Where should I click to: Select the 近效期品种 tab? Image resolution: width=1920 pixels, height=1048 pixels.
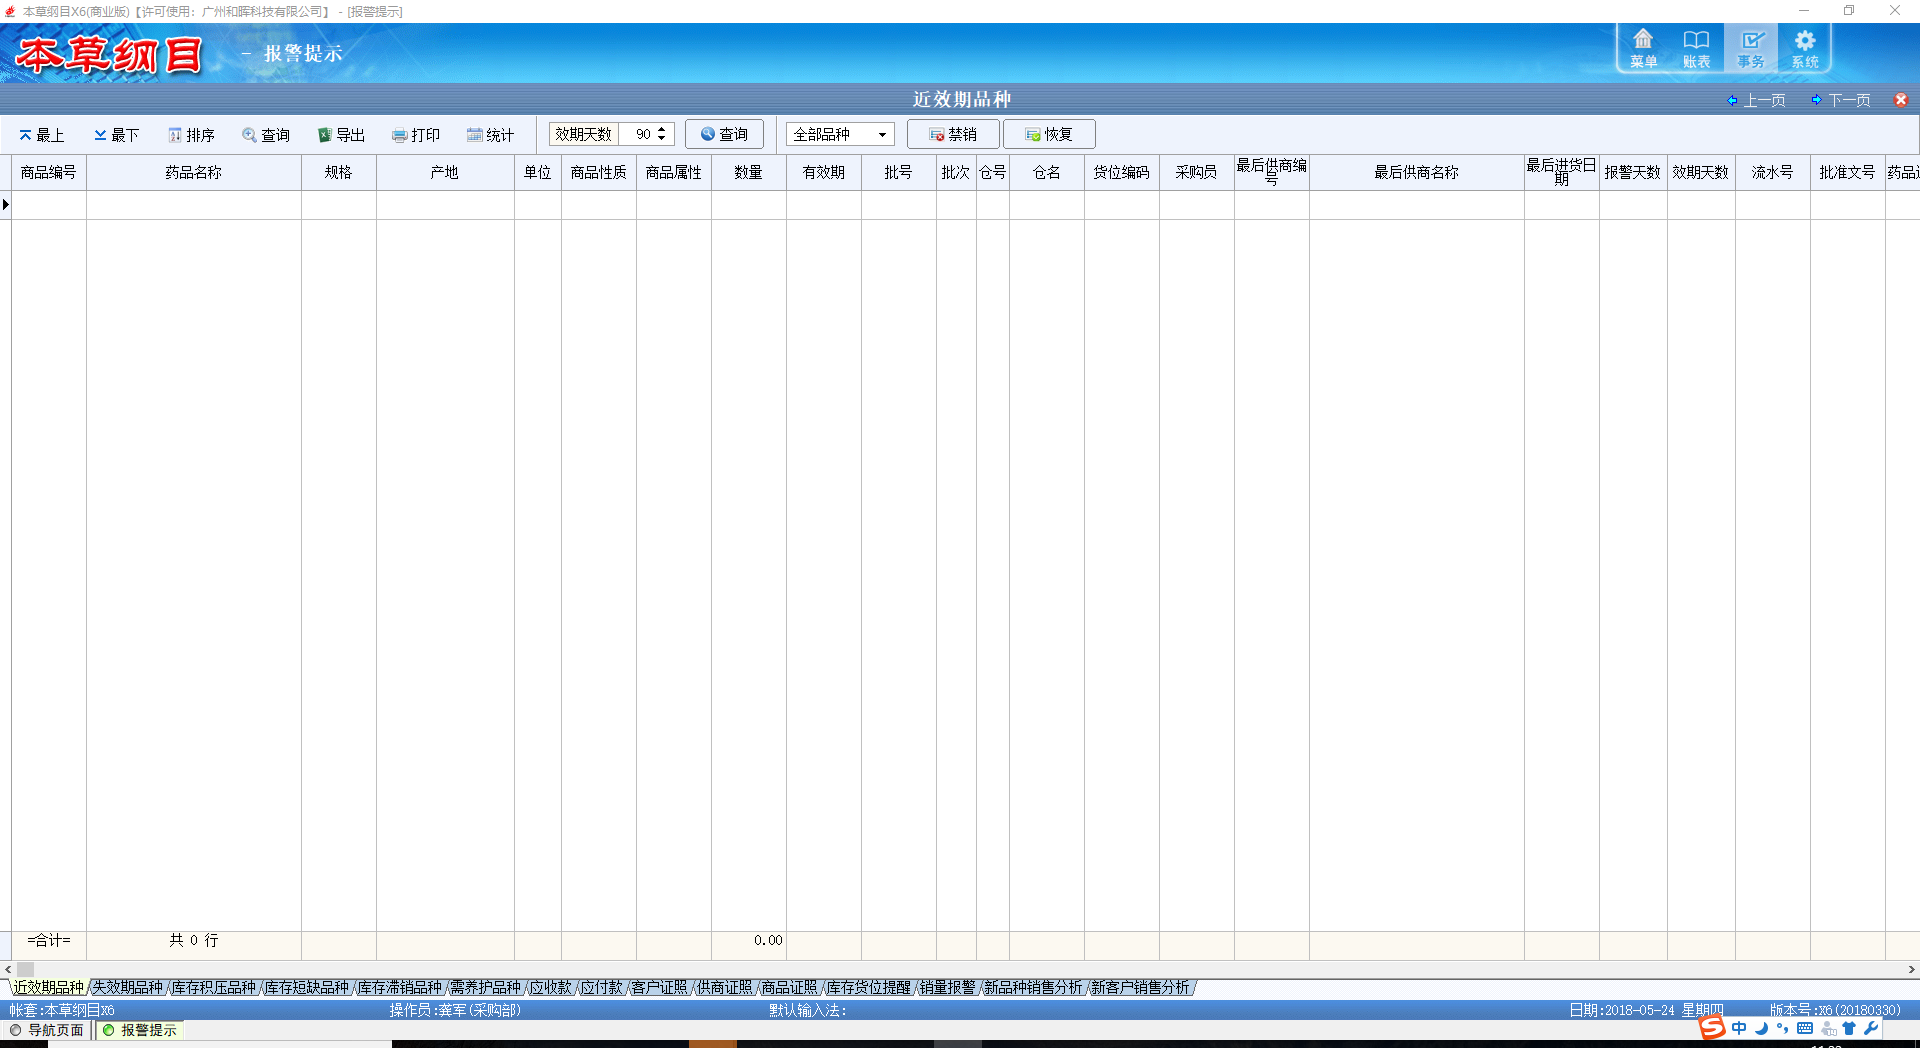pos(48,988)
